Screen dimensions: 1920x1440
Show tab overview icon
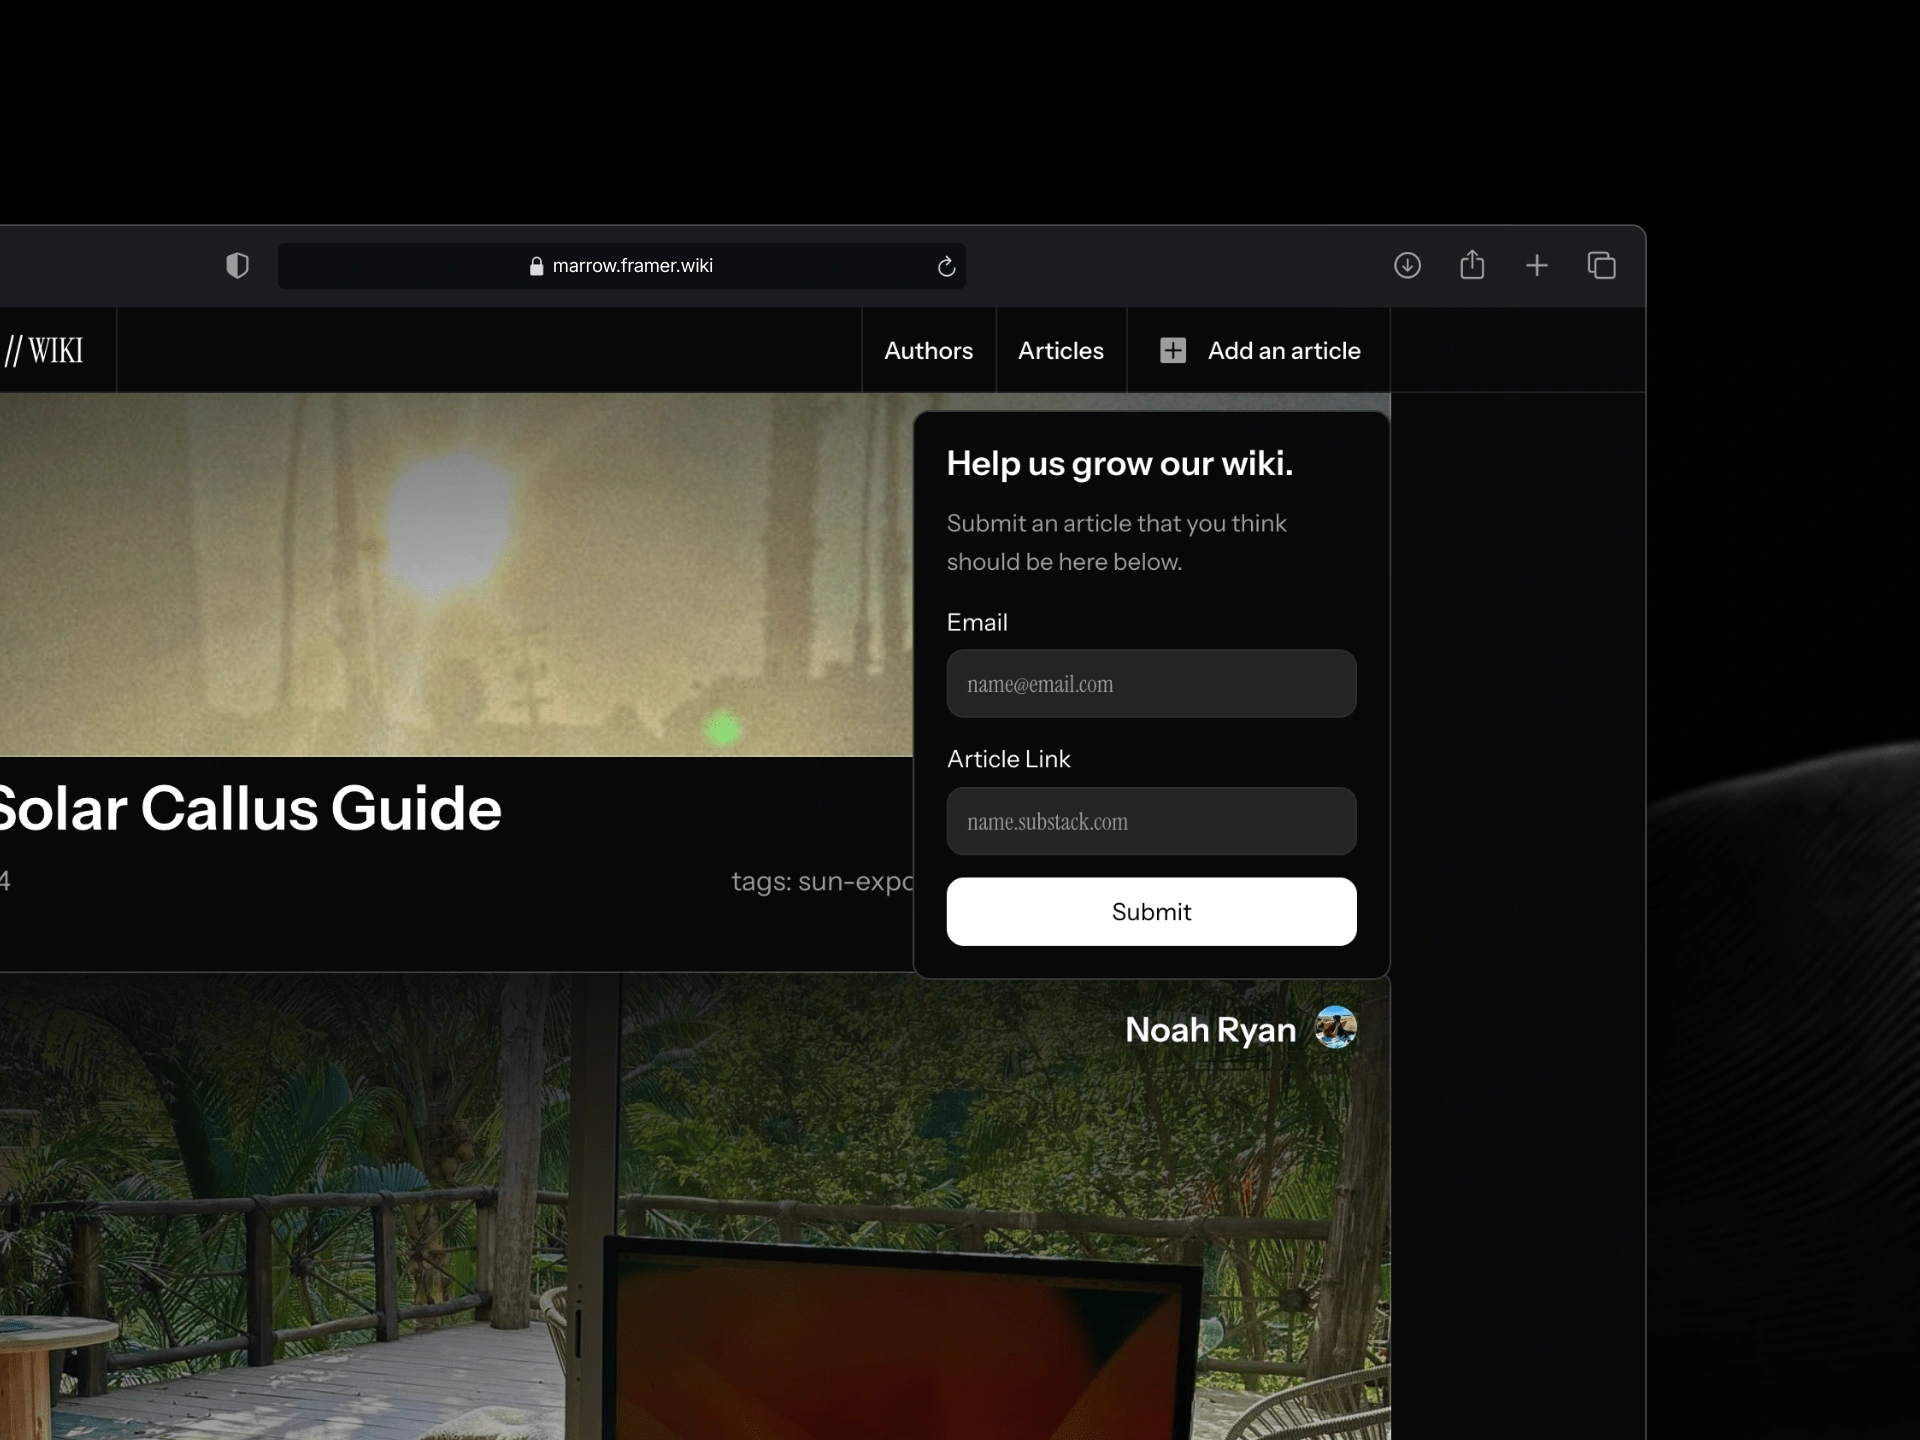click(1601, 265)
